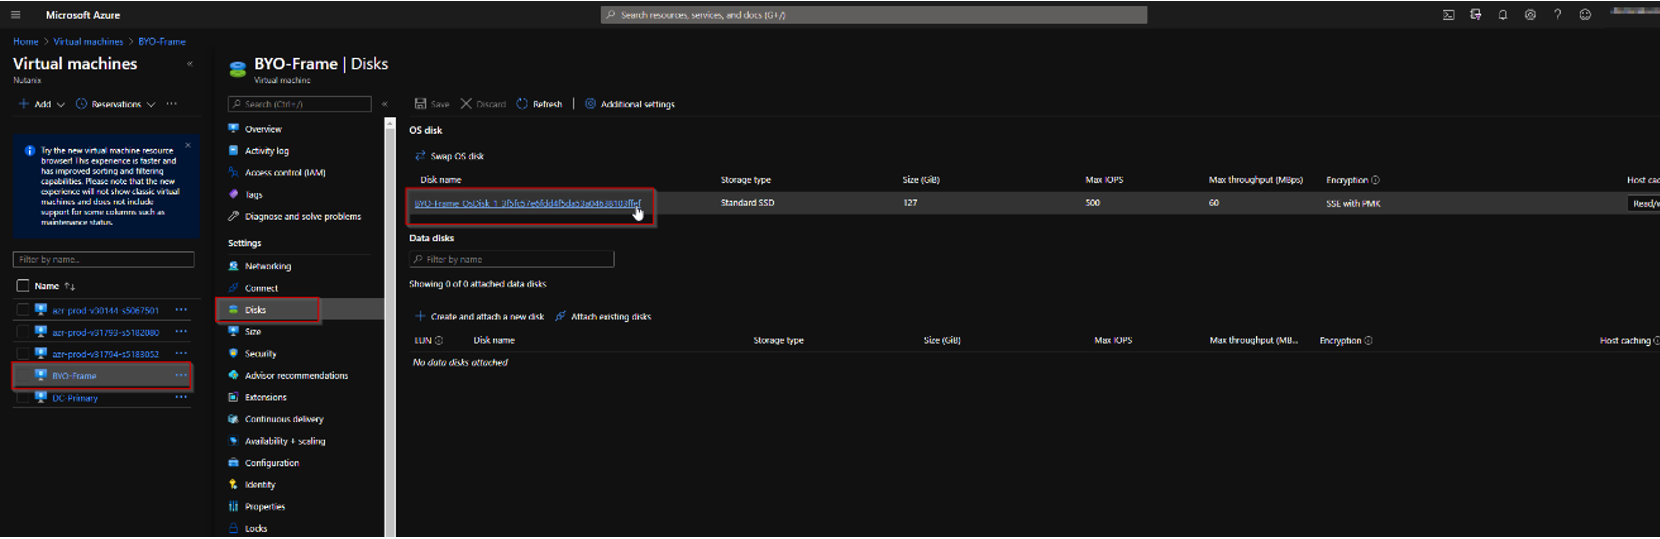Go to Home breadcrumb

coord(26,42)
